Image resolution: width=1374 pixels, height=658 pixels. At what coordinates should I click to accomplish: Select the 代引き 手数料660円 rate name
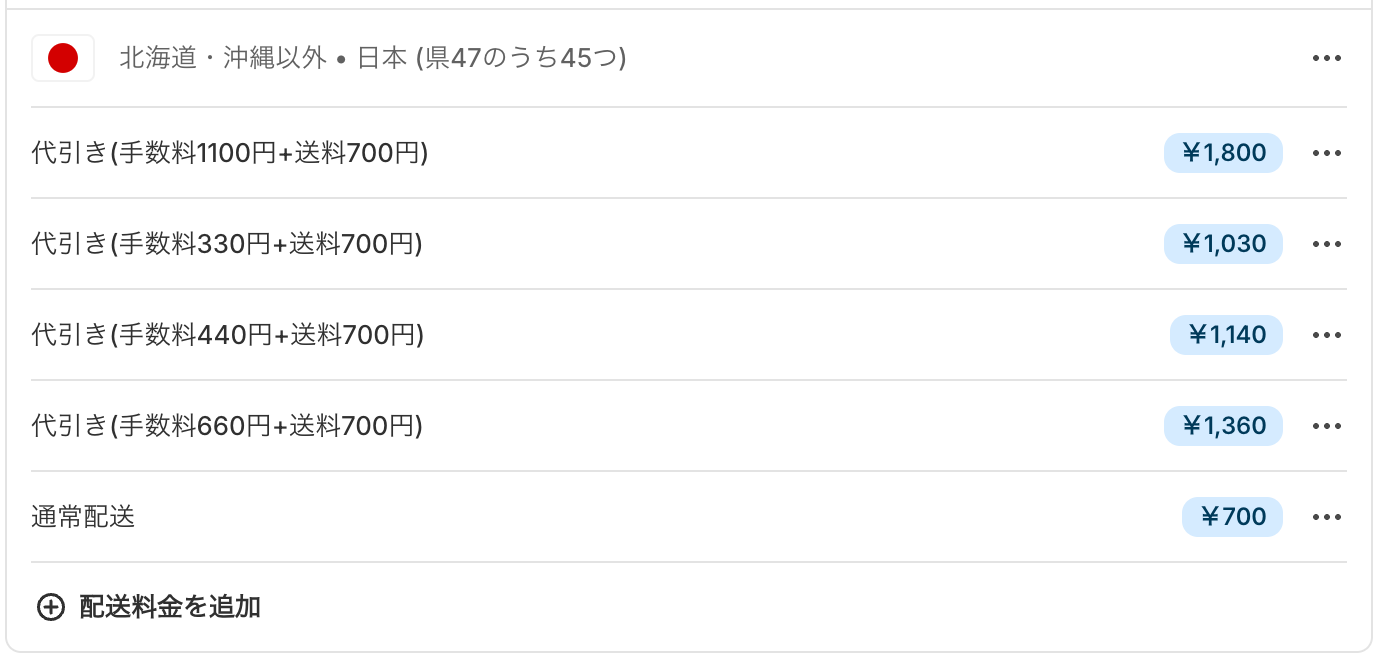227,426
